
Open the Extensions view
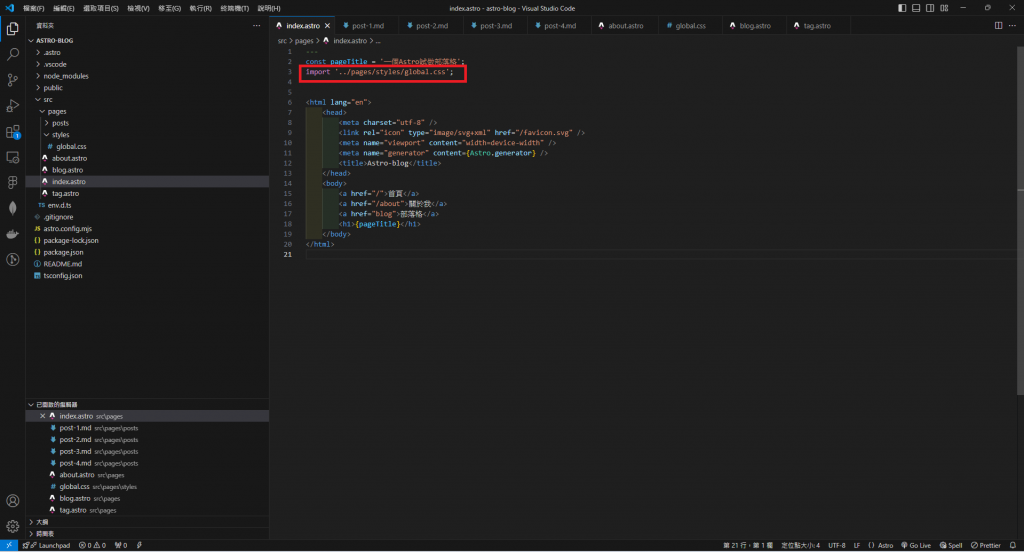[12, 132]
